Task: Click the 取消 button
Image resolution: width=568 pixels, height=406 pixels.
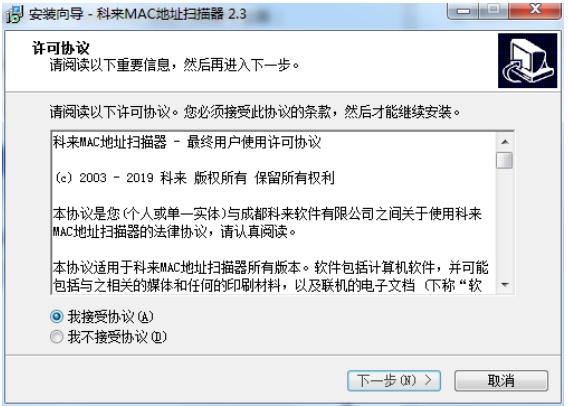Action: coord(501,380)
